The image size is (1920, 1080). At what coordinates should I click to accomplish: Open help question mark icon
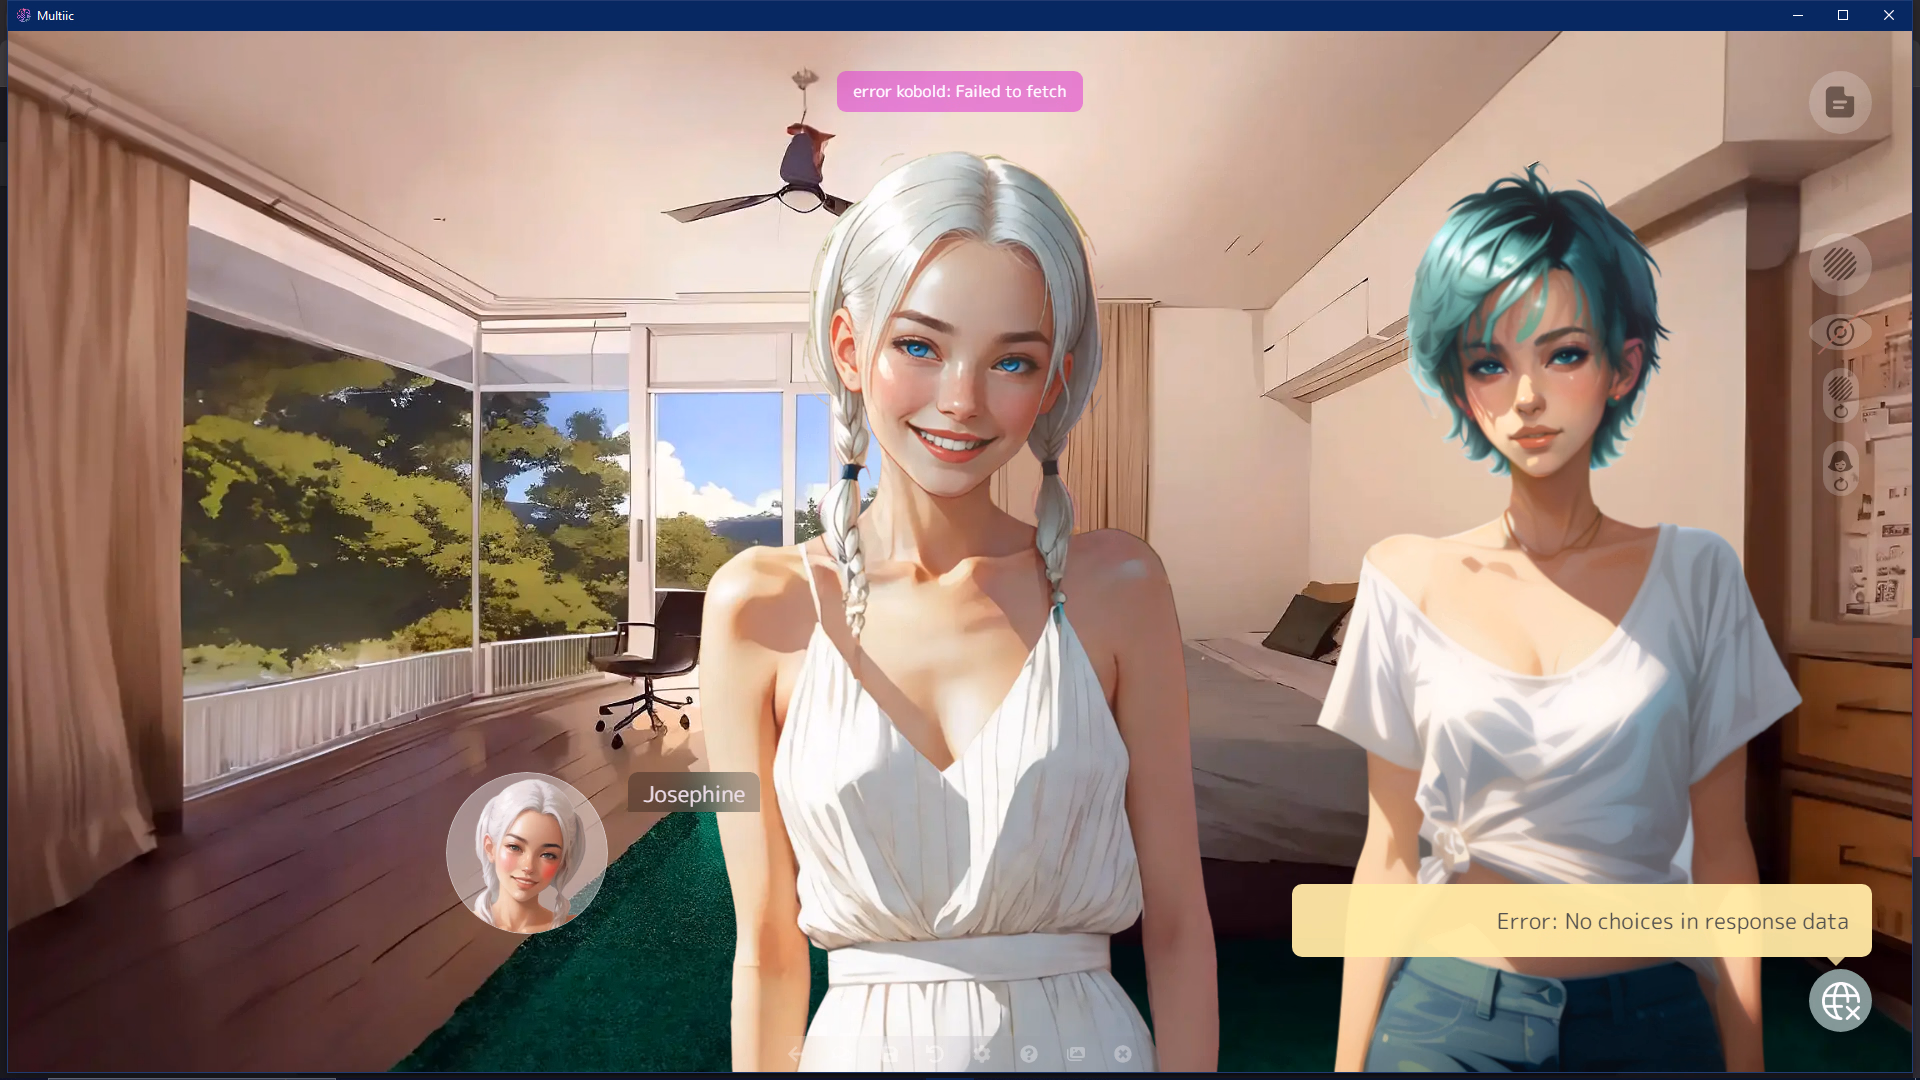(1029, 1054)
